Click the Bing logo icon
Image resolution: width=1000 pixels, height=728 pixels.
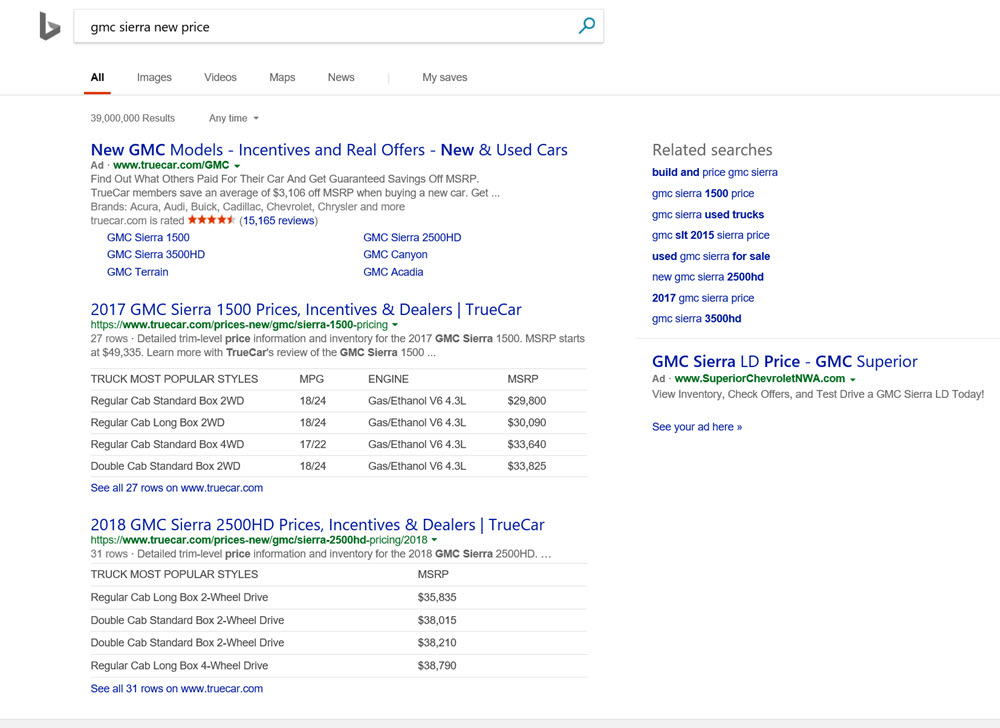coord(50,27)
